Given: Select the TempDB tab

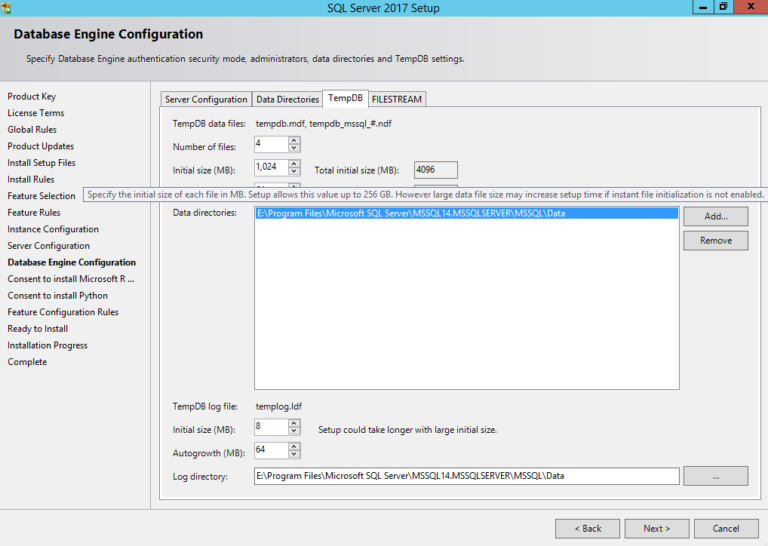Looking at the screenshot, I should 345,98.
